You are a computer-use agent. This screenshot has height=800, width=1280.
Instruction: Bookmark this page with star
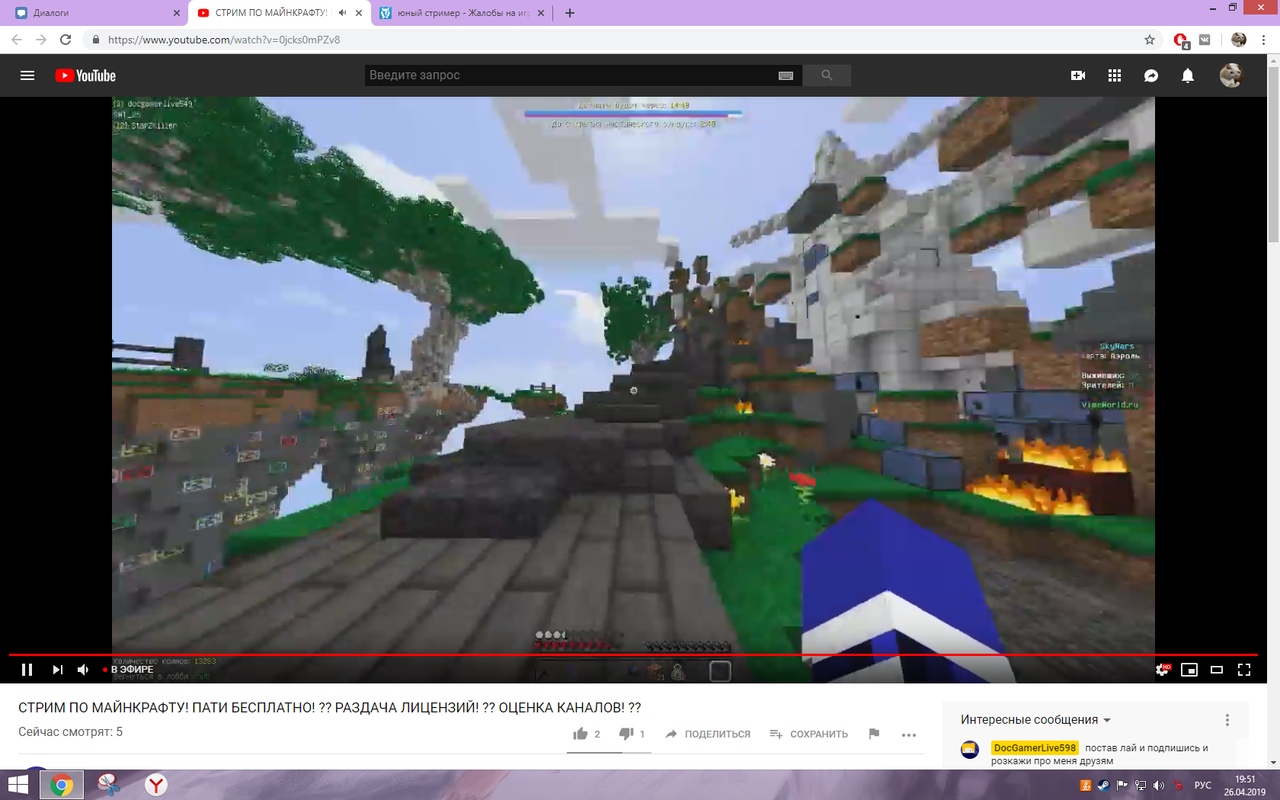[1150, 40]
